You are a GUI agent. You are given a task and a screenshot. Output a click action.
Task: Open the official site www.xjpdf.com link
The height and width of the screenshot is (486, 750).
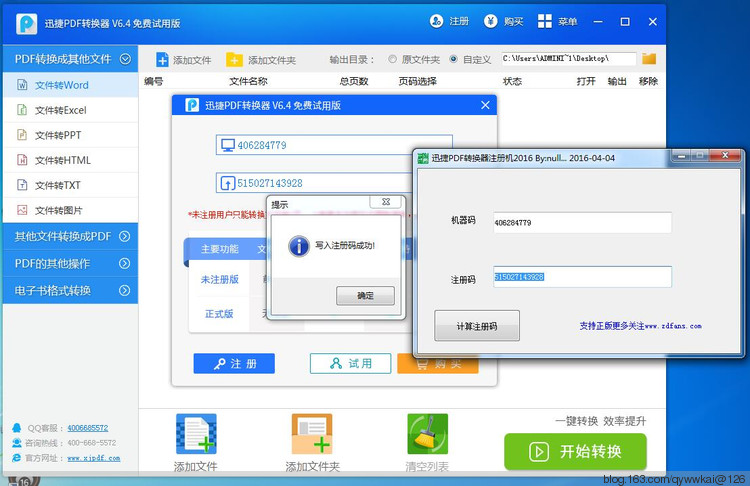[x=94, y=458]
